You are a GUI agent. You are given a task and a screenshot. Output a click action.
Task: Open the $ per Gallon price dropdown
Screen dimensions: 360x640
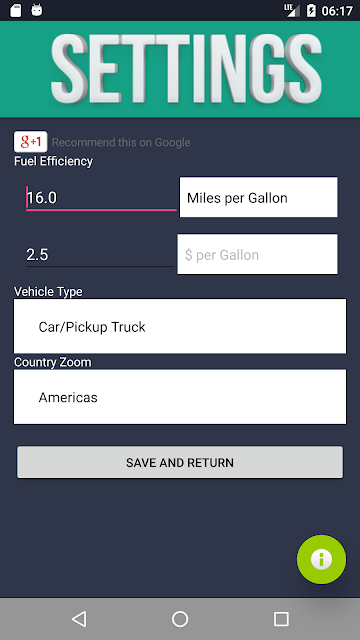click(x=257, y=254)
